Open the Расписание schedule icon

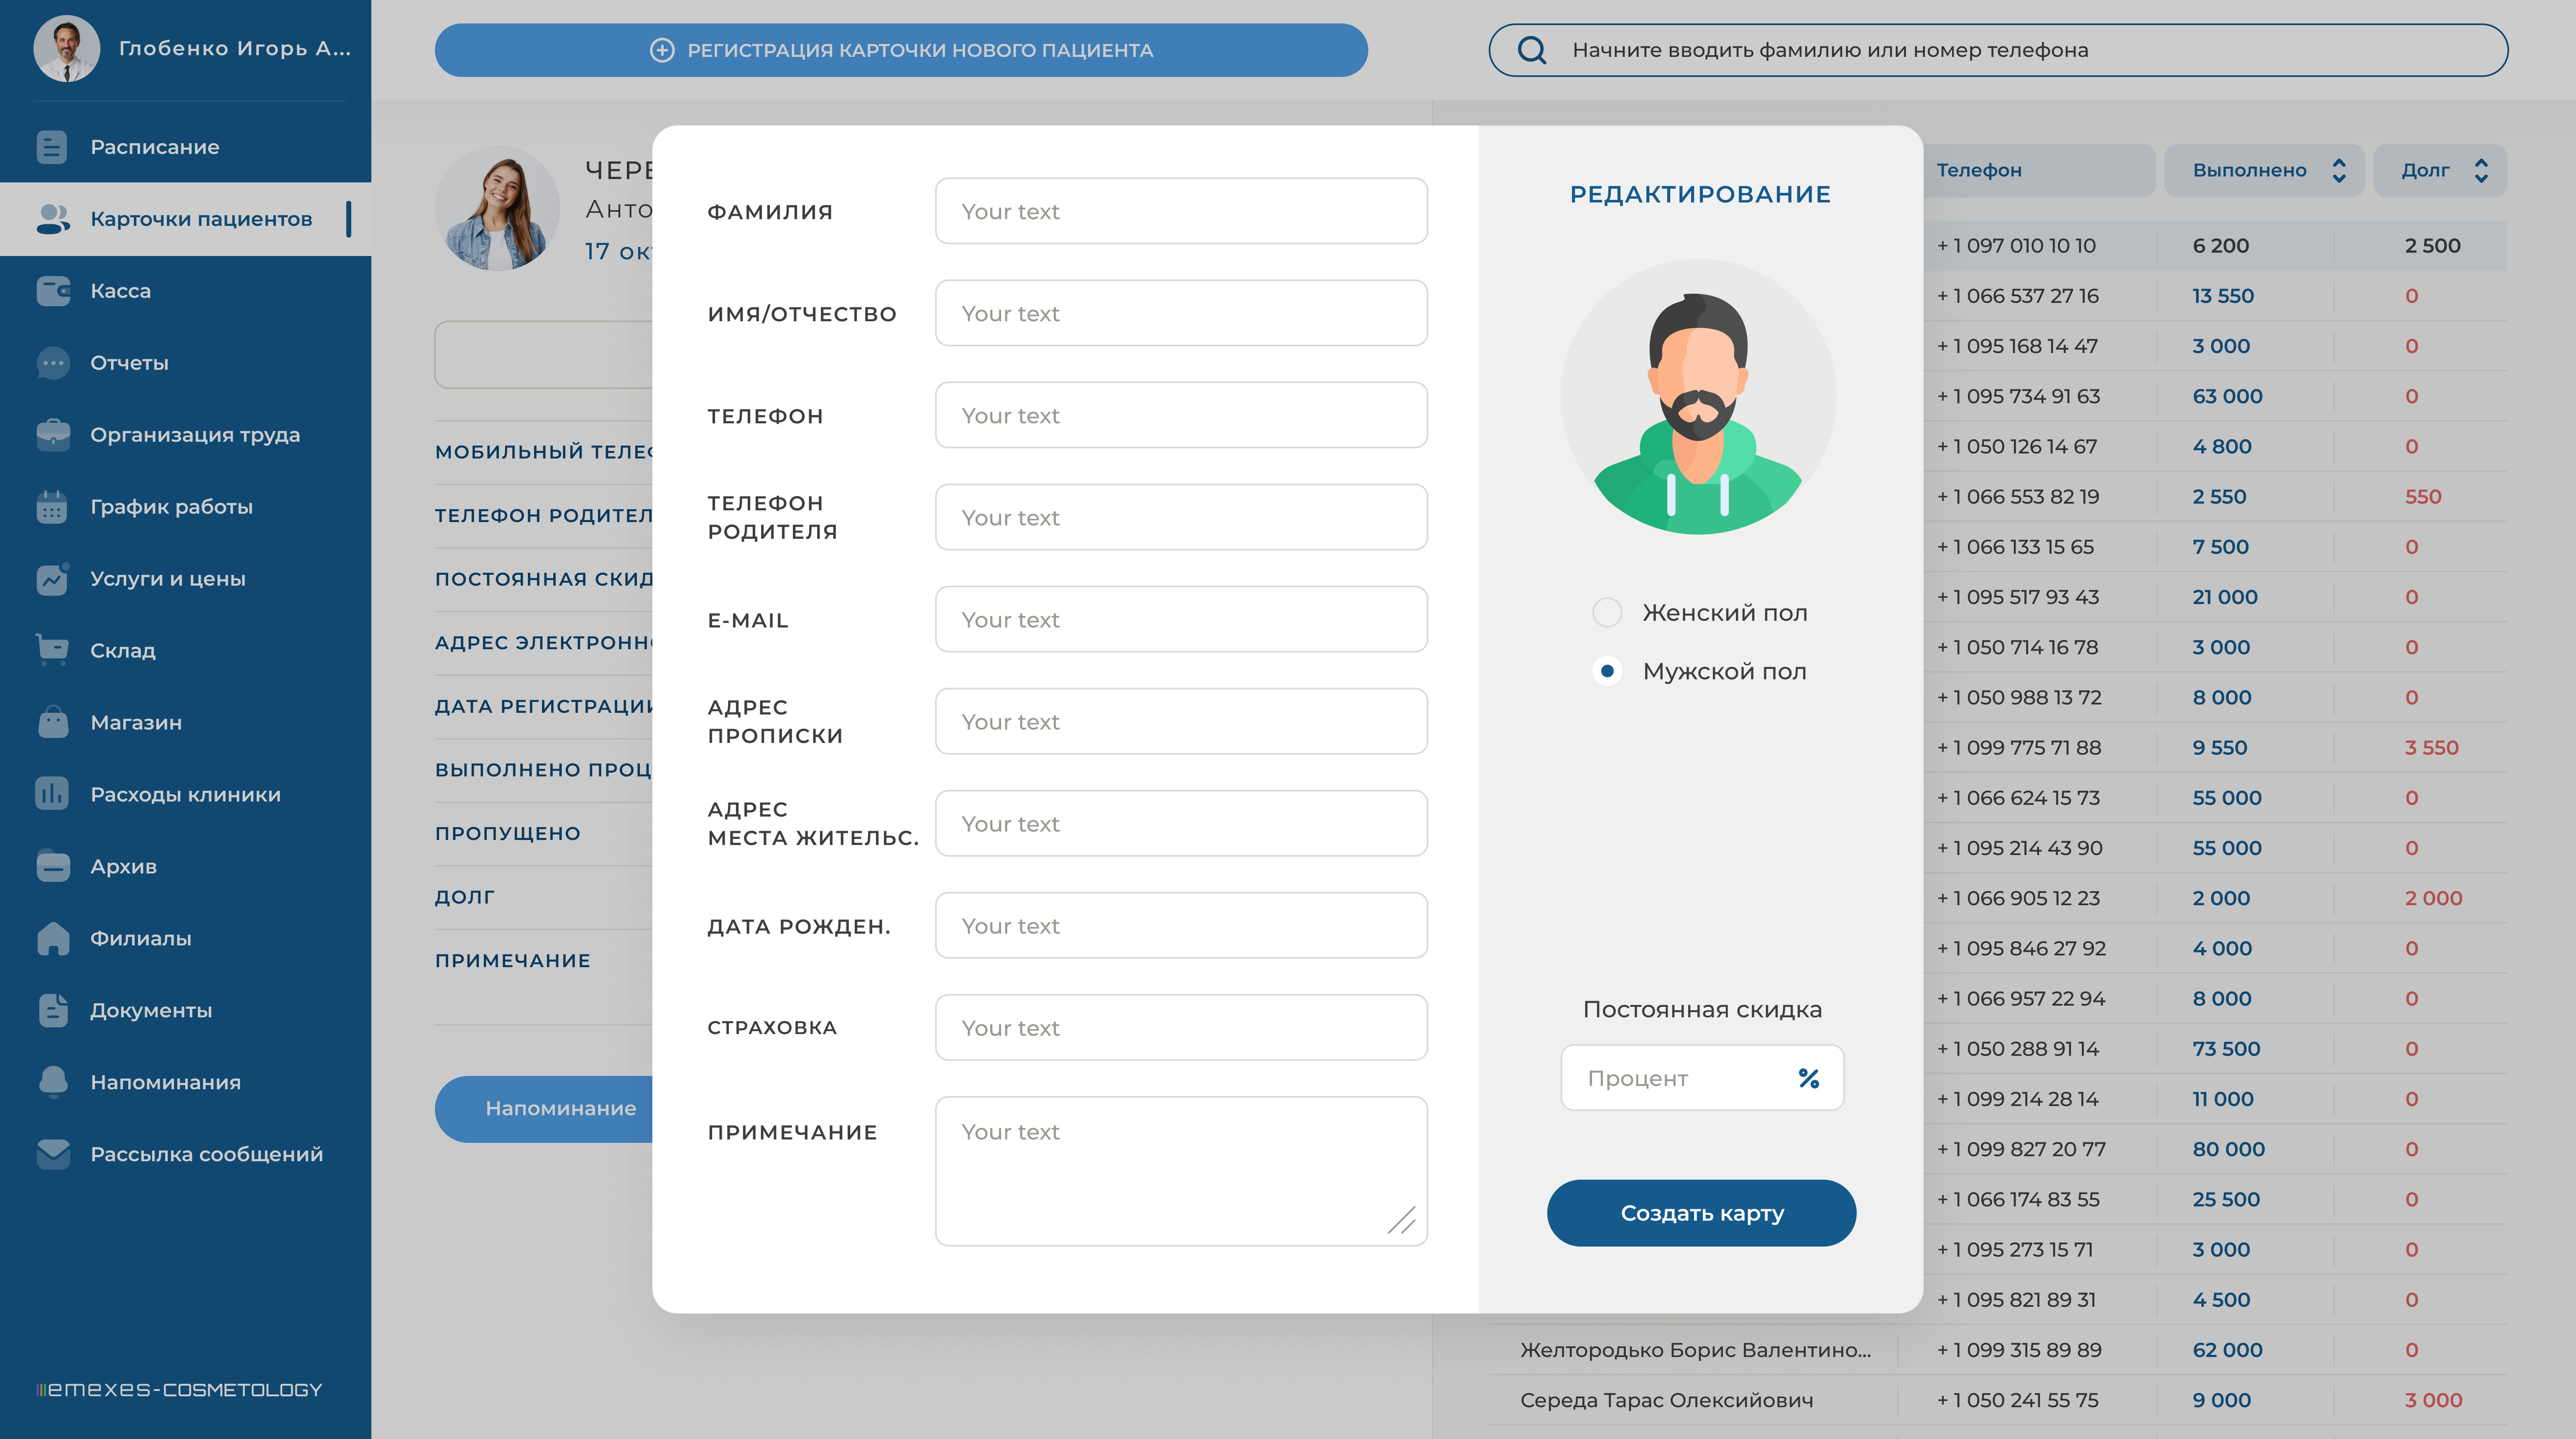pos(52,147)
